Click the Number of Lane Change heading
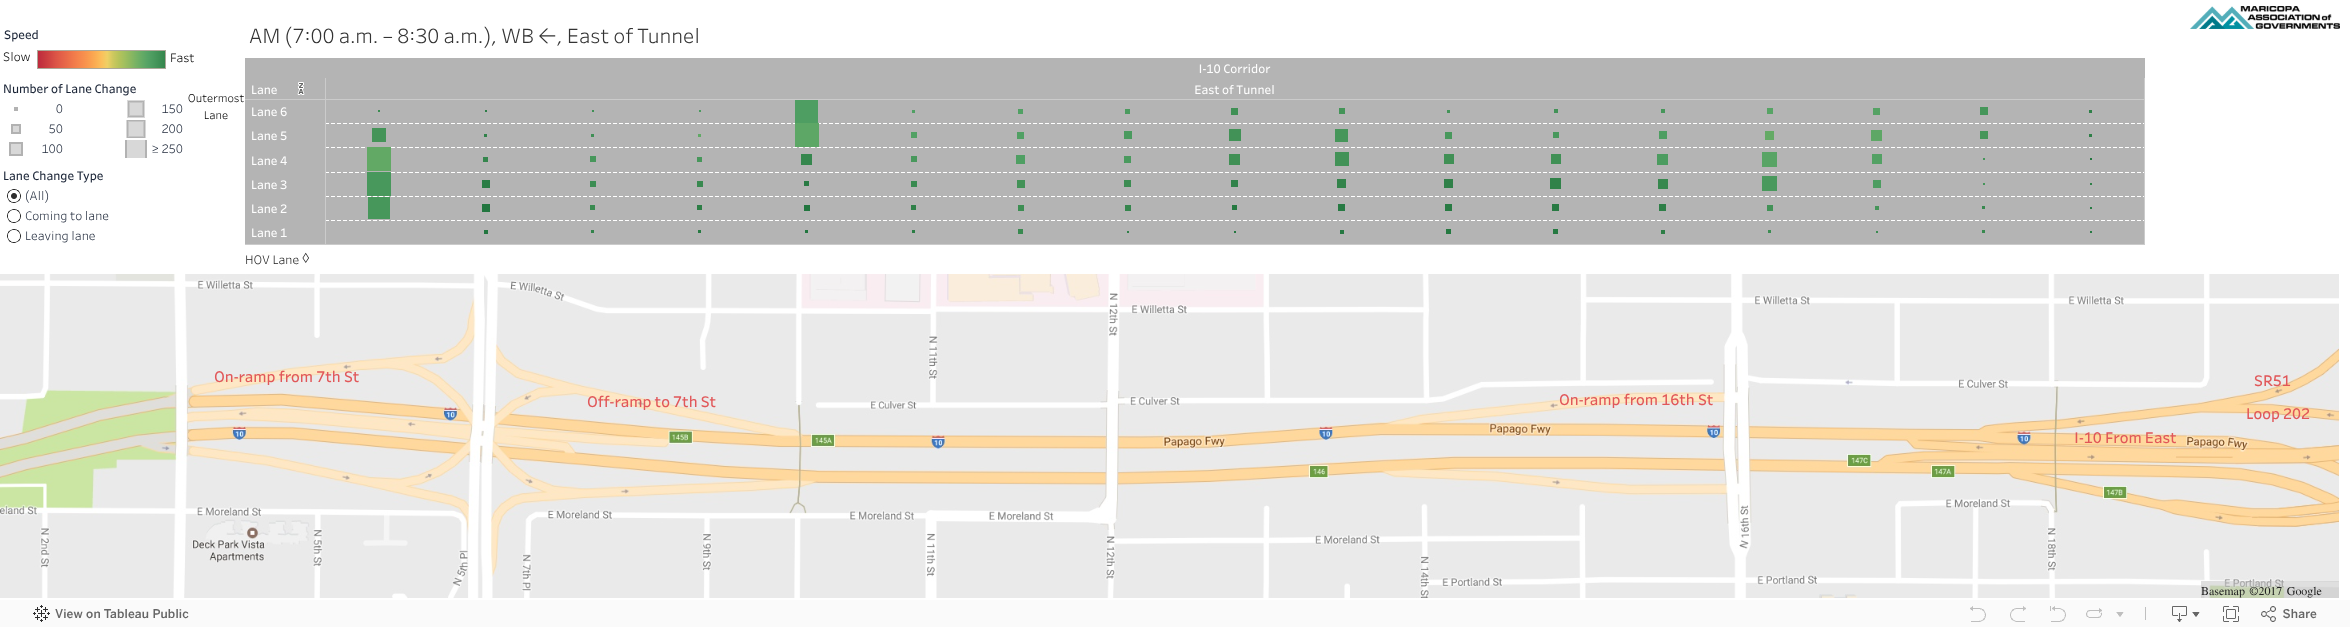The height and width of the screenshot is (627, 2350). click(69, 89)
